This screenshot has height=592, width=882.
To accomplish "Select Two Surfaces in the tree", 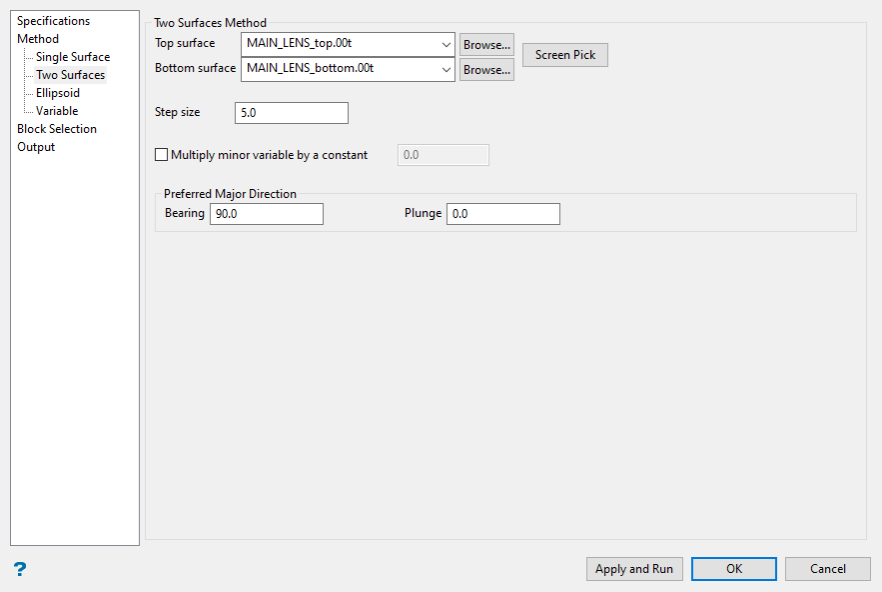I will (71, 75).
